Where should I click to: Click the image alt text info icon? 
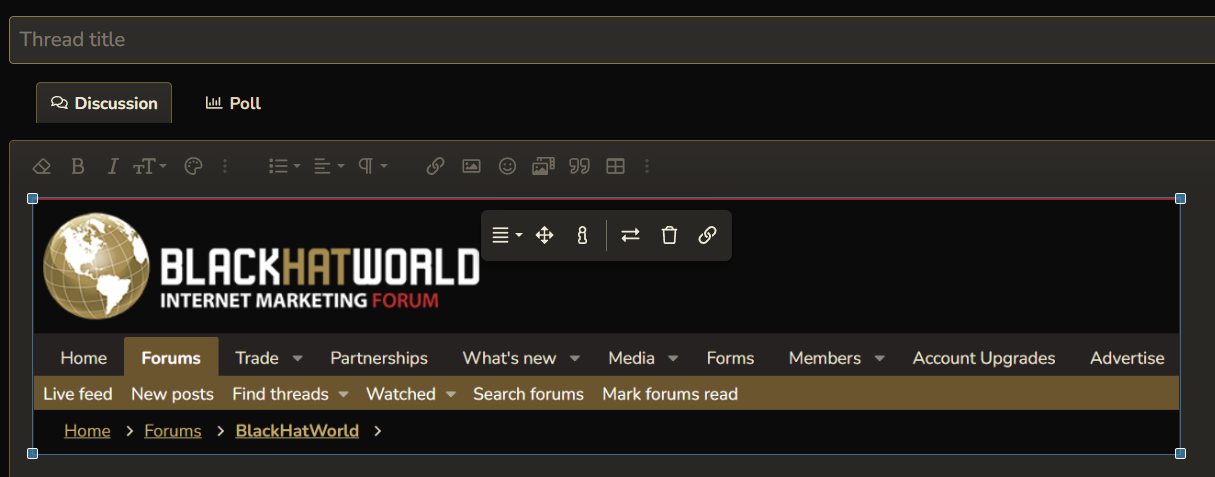(x=582, y=235)
